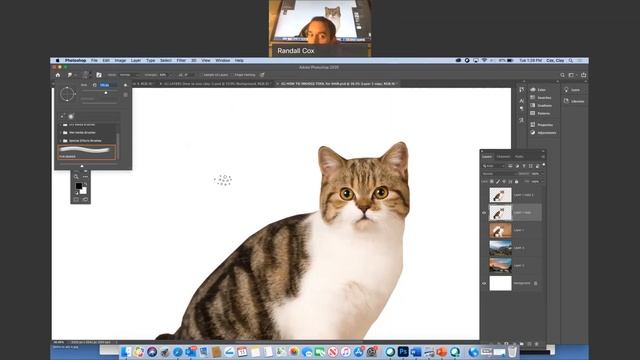Open the Learn panel
The height and width of the screenshot is (360, 640).
coord(572,90)
